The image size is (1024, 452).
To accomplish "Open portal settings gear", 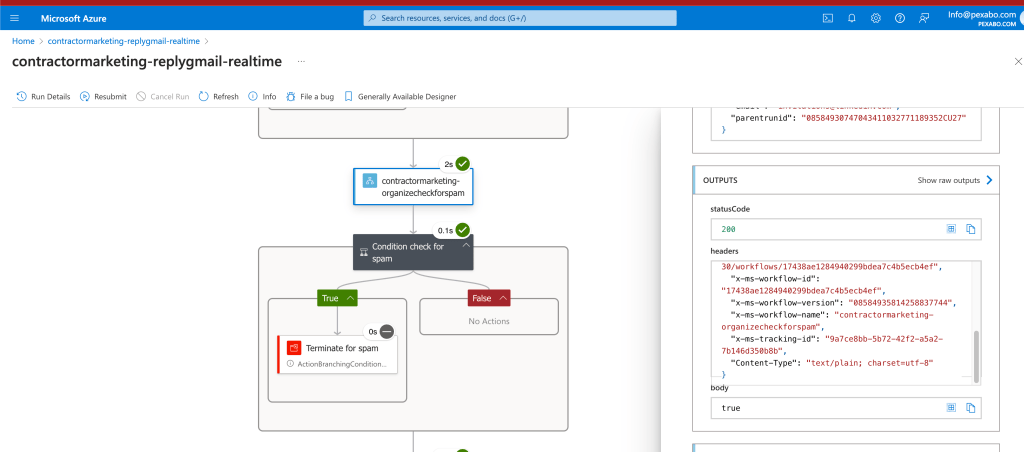I will (x=876, y=18).
